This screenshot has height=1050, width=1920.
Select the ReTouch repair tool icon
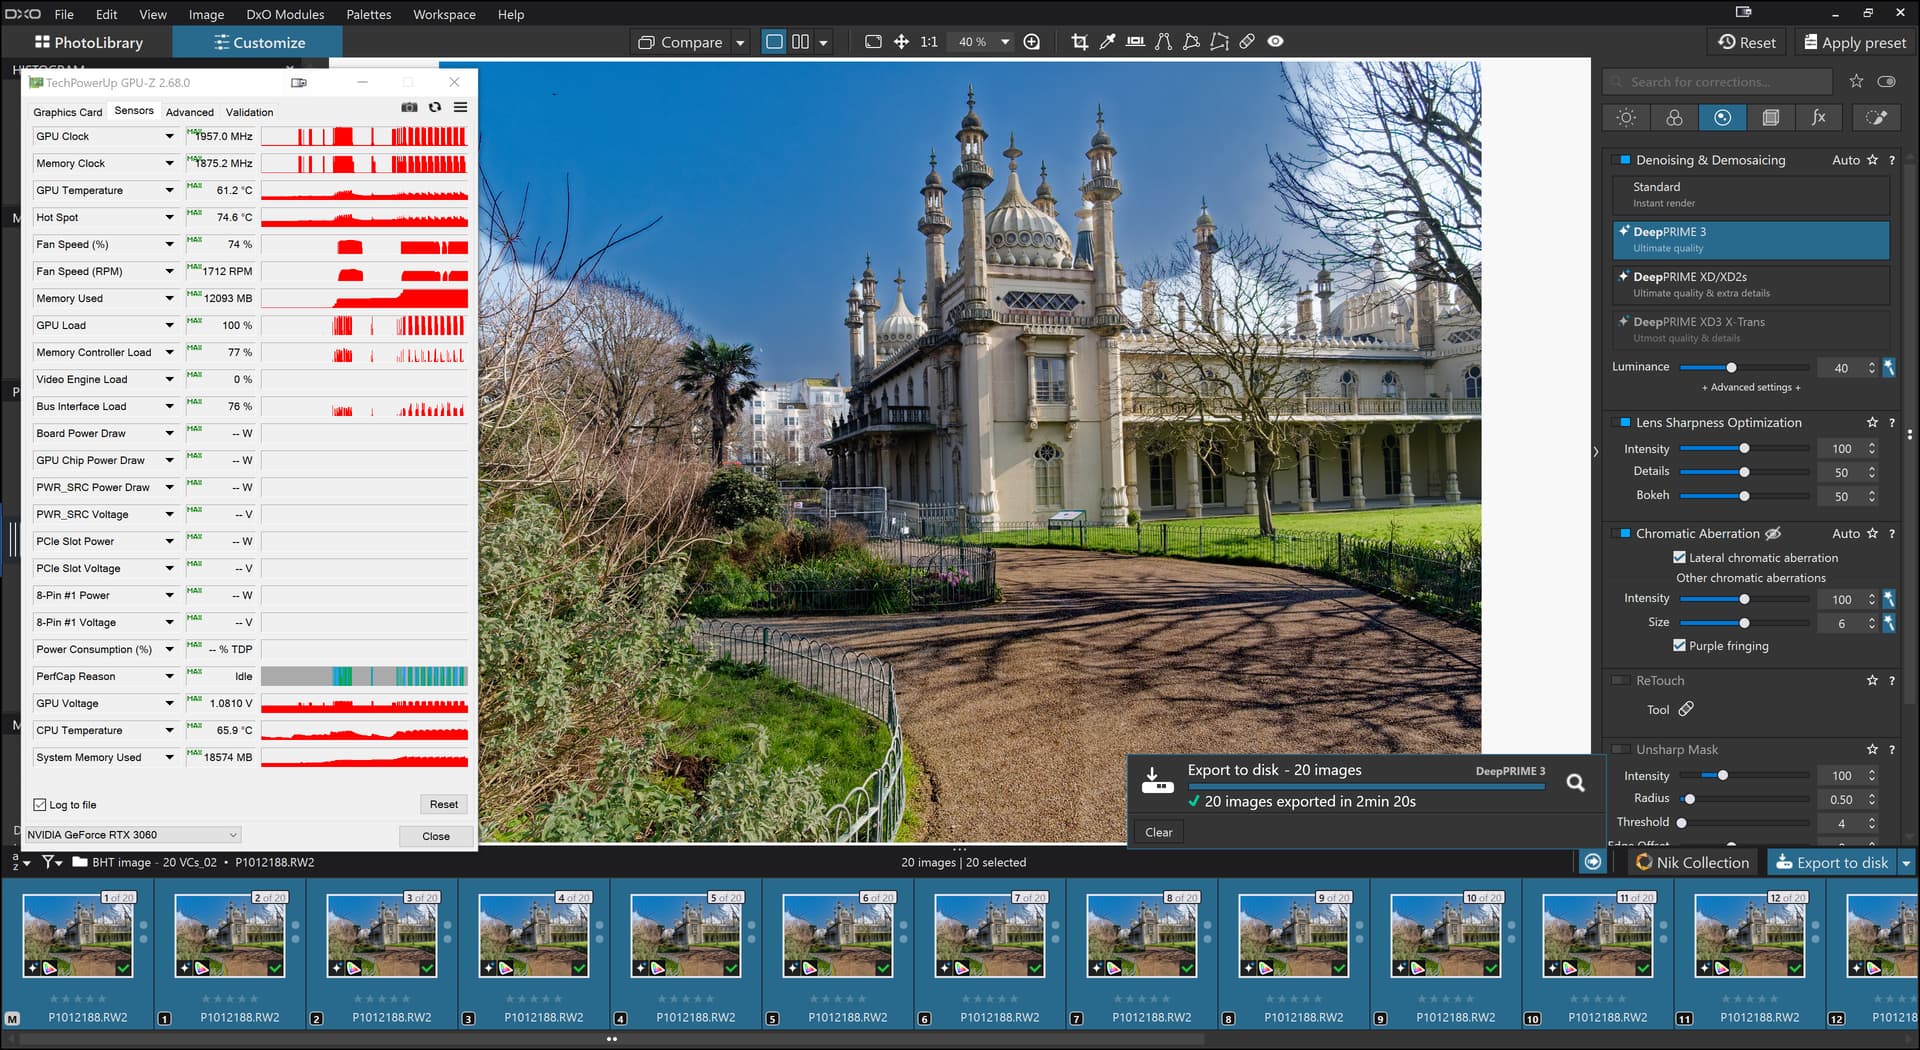pyautogui.click(x=1686, y=709)
